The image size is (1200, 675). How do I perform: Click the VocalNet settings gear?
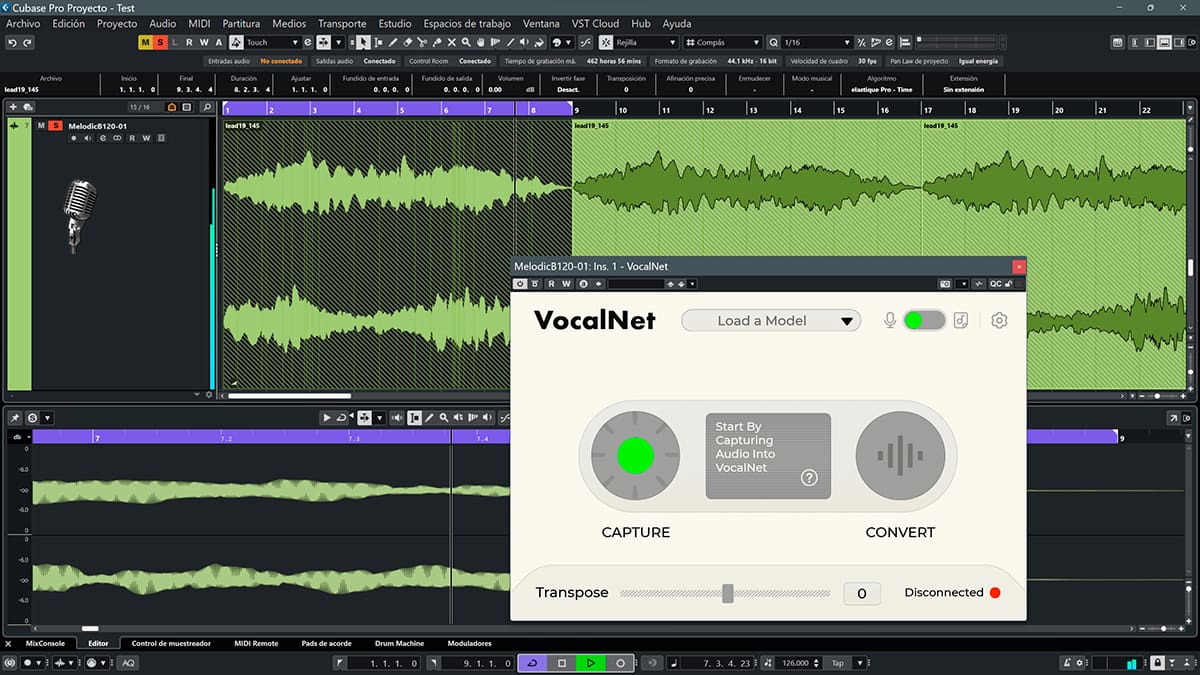tap(999, 321)
